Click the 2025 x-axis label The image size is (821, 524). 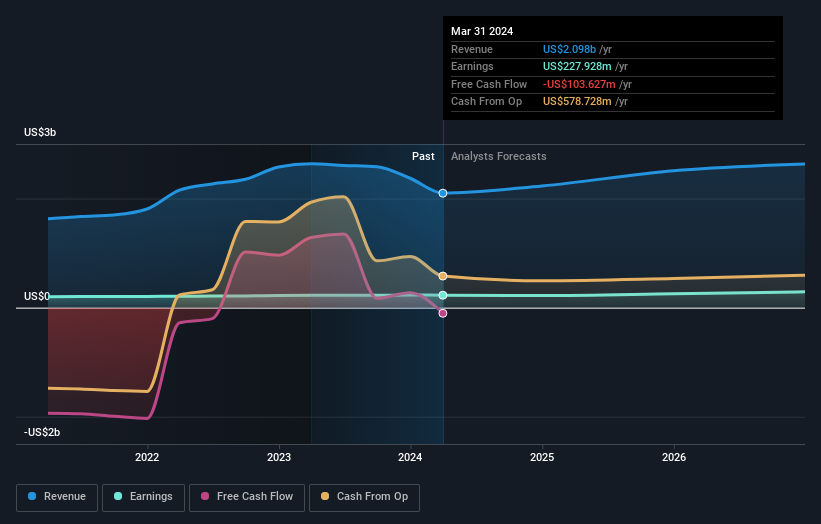pos(542,457)
